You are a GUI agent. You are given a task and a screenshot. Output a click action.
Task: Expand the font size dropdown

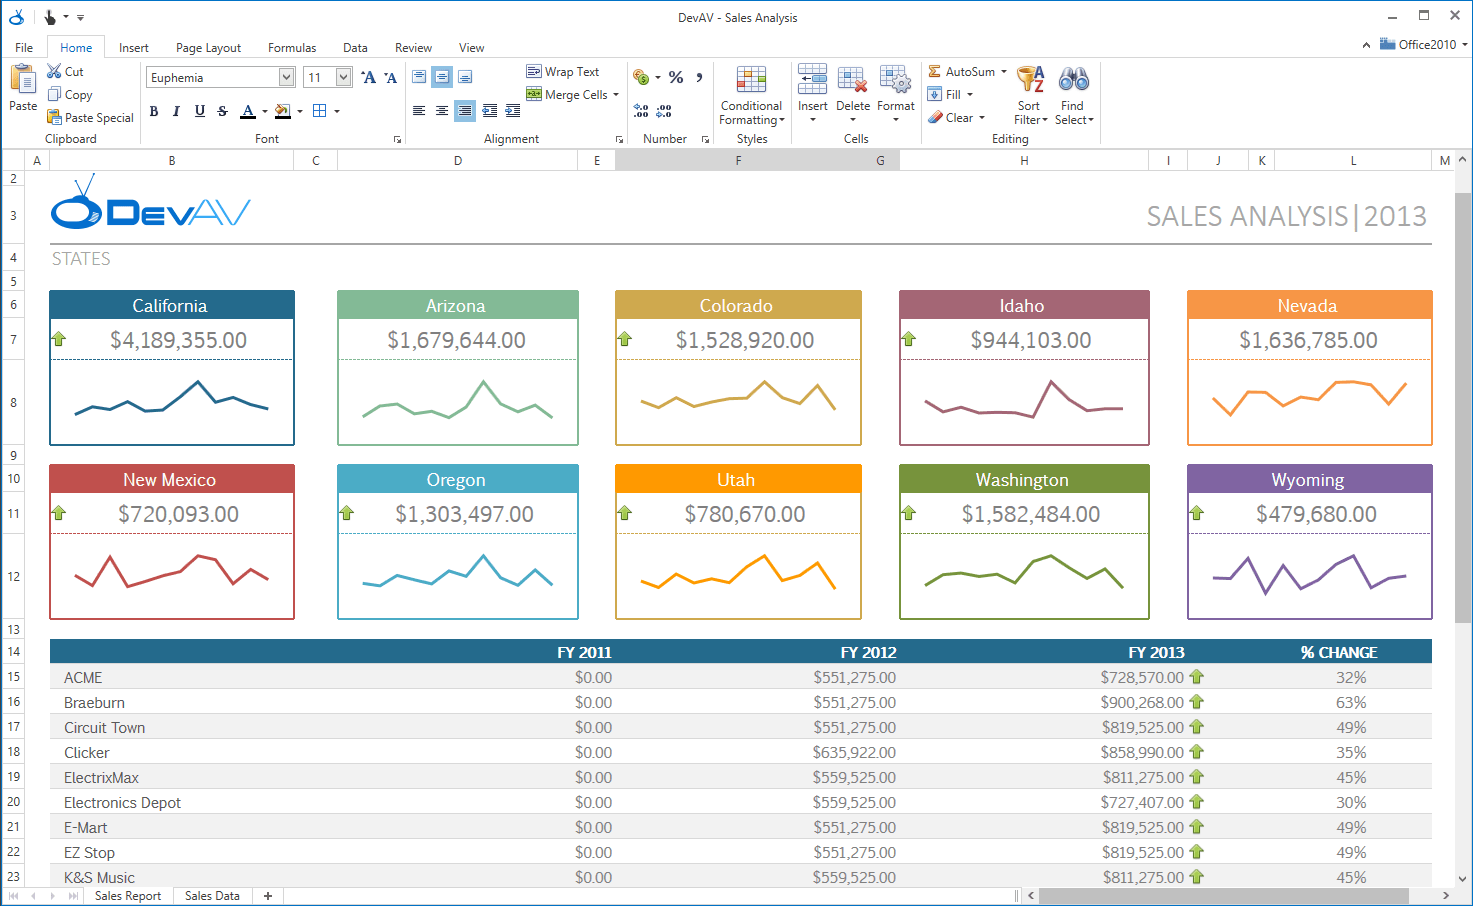coord(344,77)
